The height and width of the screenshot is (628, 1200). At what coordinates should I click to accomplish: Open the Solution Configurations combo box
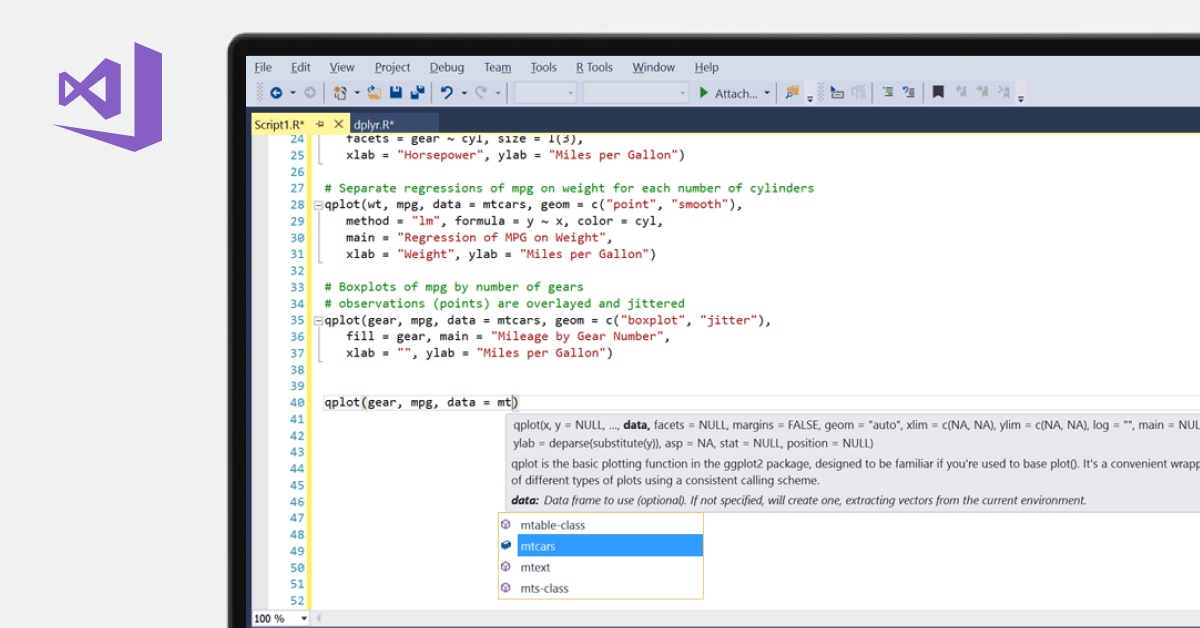(546, 93)
